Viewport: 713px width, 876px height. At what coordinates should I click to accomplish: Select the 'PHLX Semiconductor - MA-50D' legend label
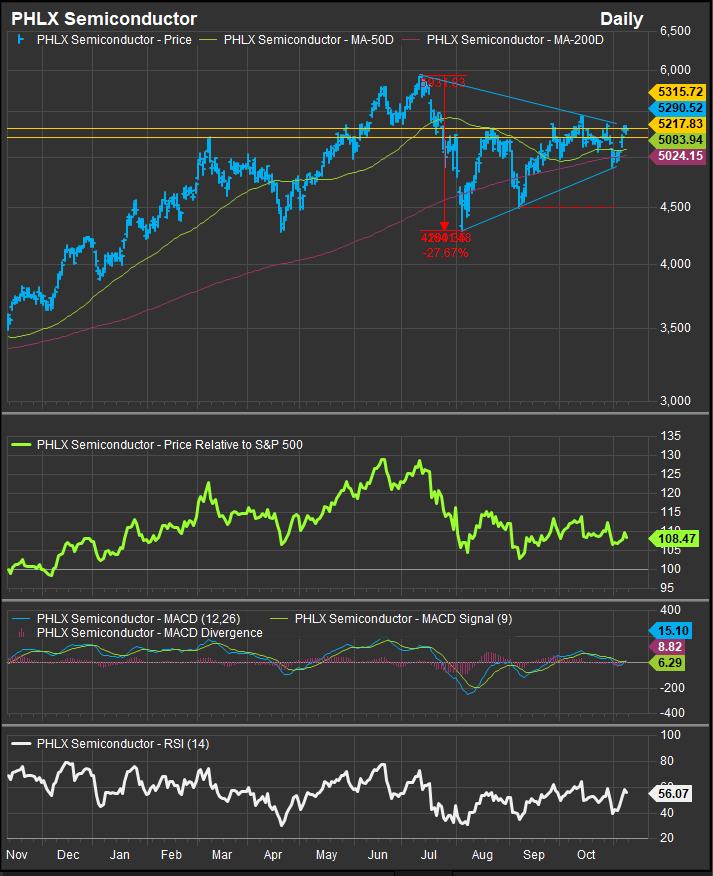pos(308,40)
